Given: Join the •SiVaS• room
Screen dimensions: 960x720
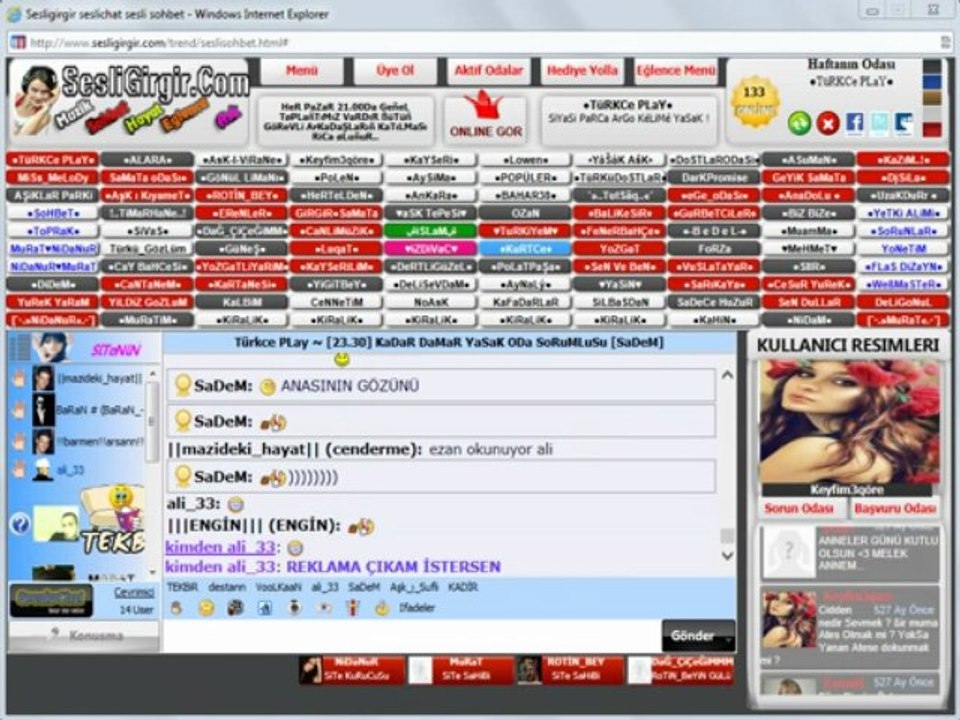Looking at the screenshot, I should (x=148, y=231).
